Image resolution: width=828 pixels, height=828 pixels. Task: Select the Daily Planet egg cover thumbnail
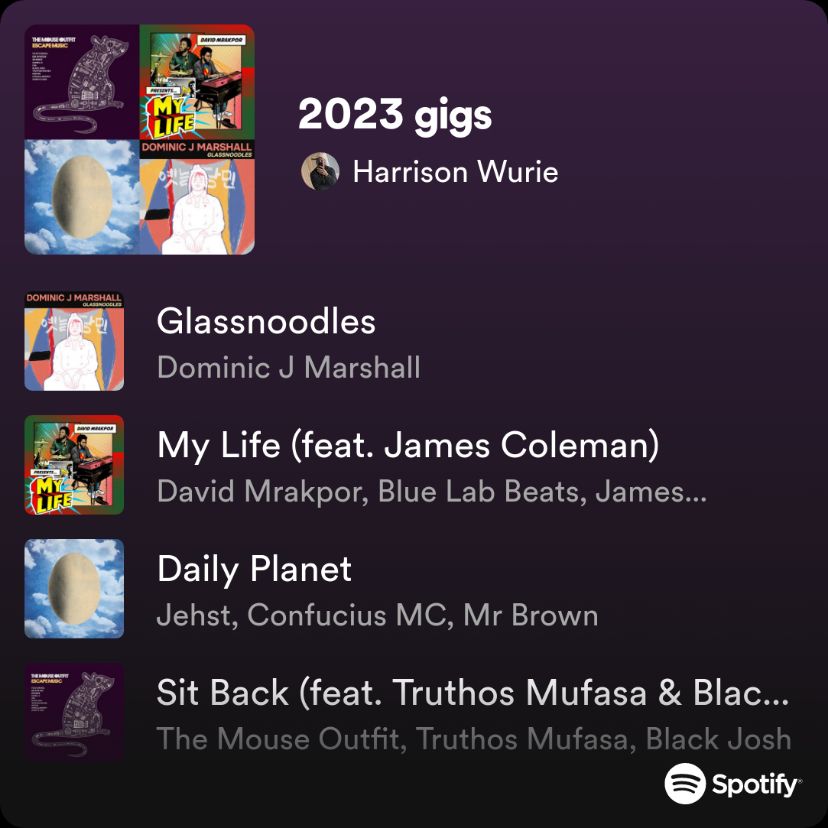(74, 588)
